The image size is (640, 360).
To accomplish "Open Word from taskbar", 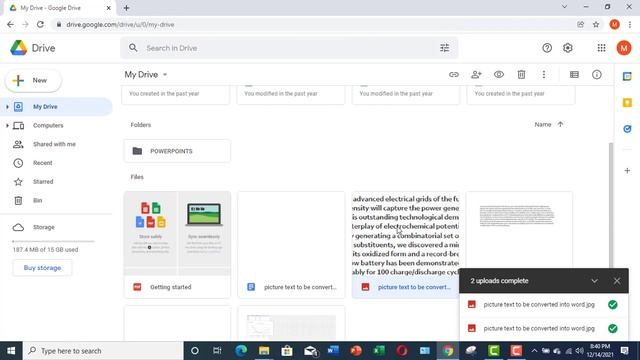I will coord(333,351).
